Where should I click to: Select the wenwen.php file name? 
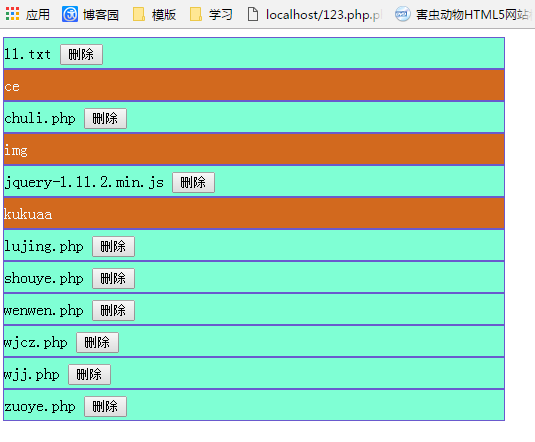tap(44, 311)
